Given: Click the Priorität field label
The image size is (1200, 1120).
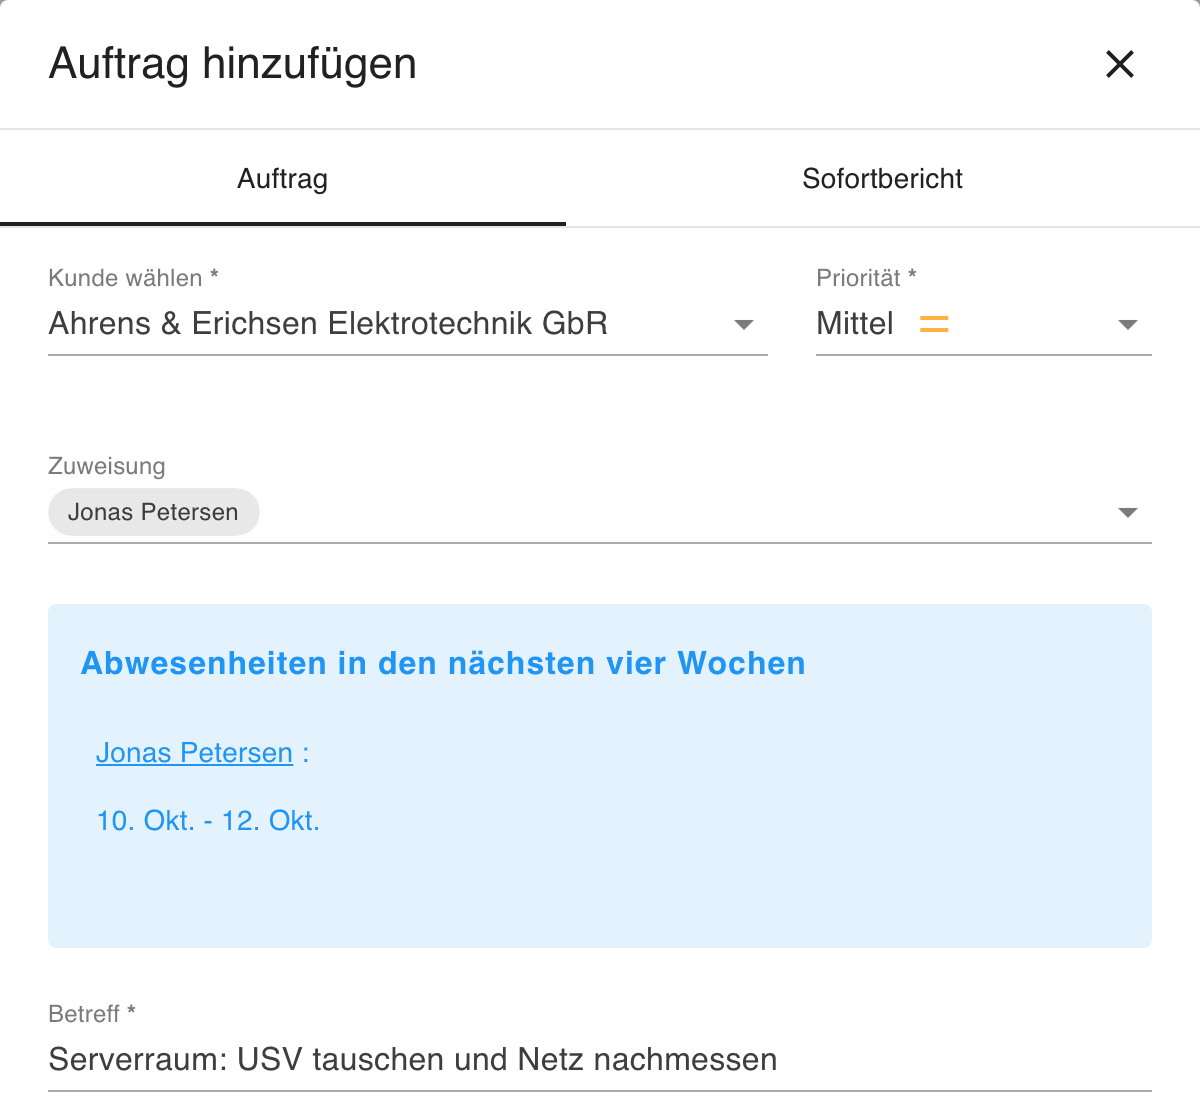Looking at the screenshot, I should 866,278.
